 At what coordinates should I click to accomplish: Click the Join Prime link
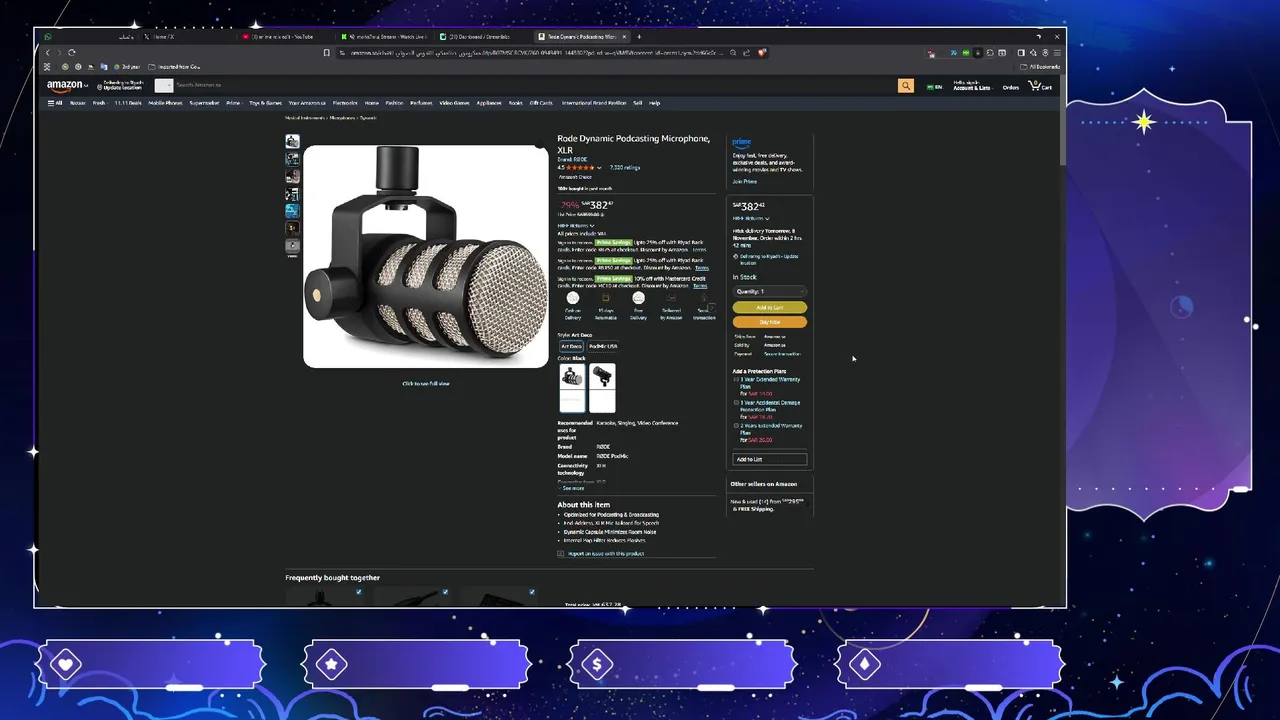[744, 182]
